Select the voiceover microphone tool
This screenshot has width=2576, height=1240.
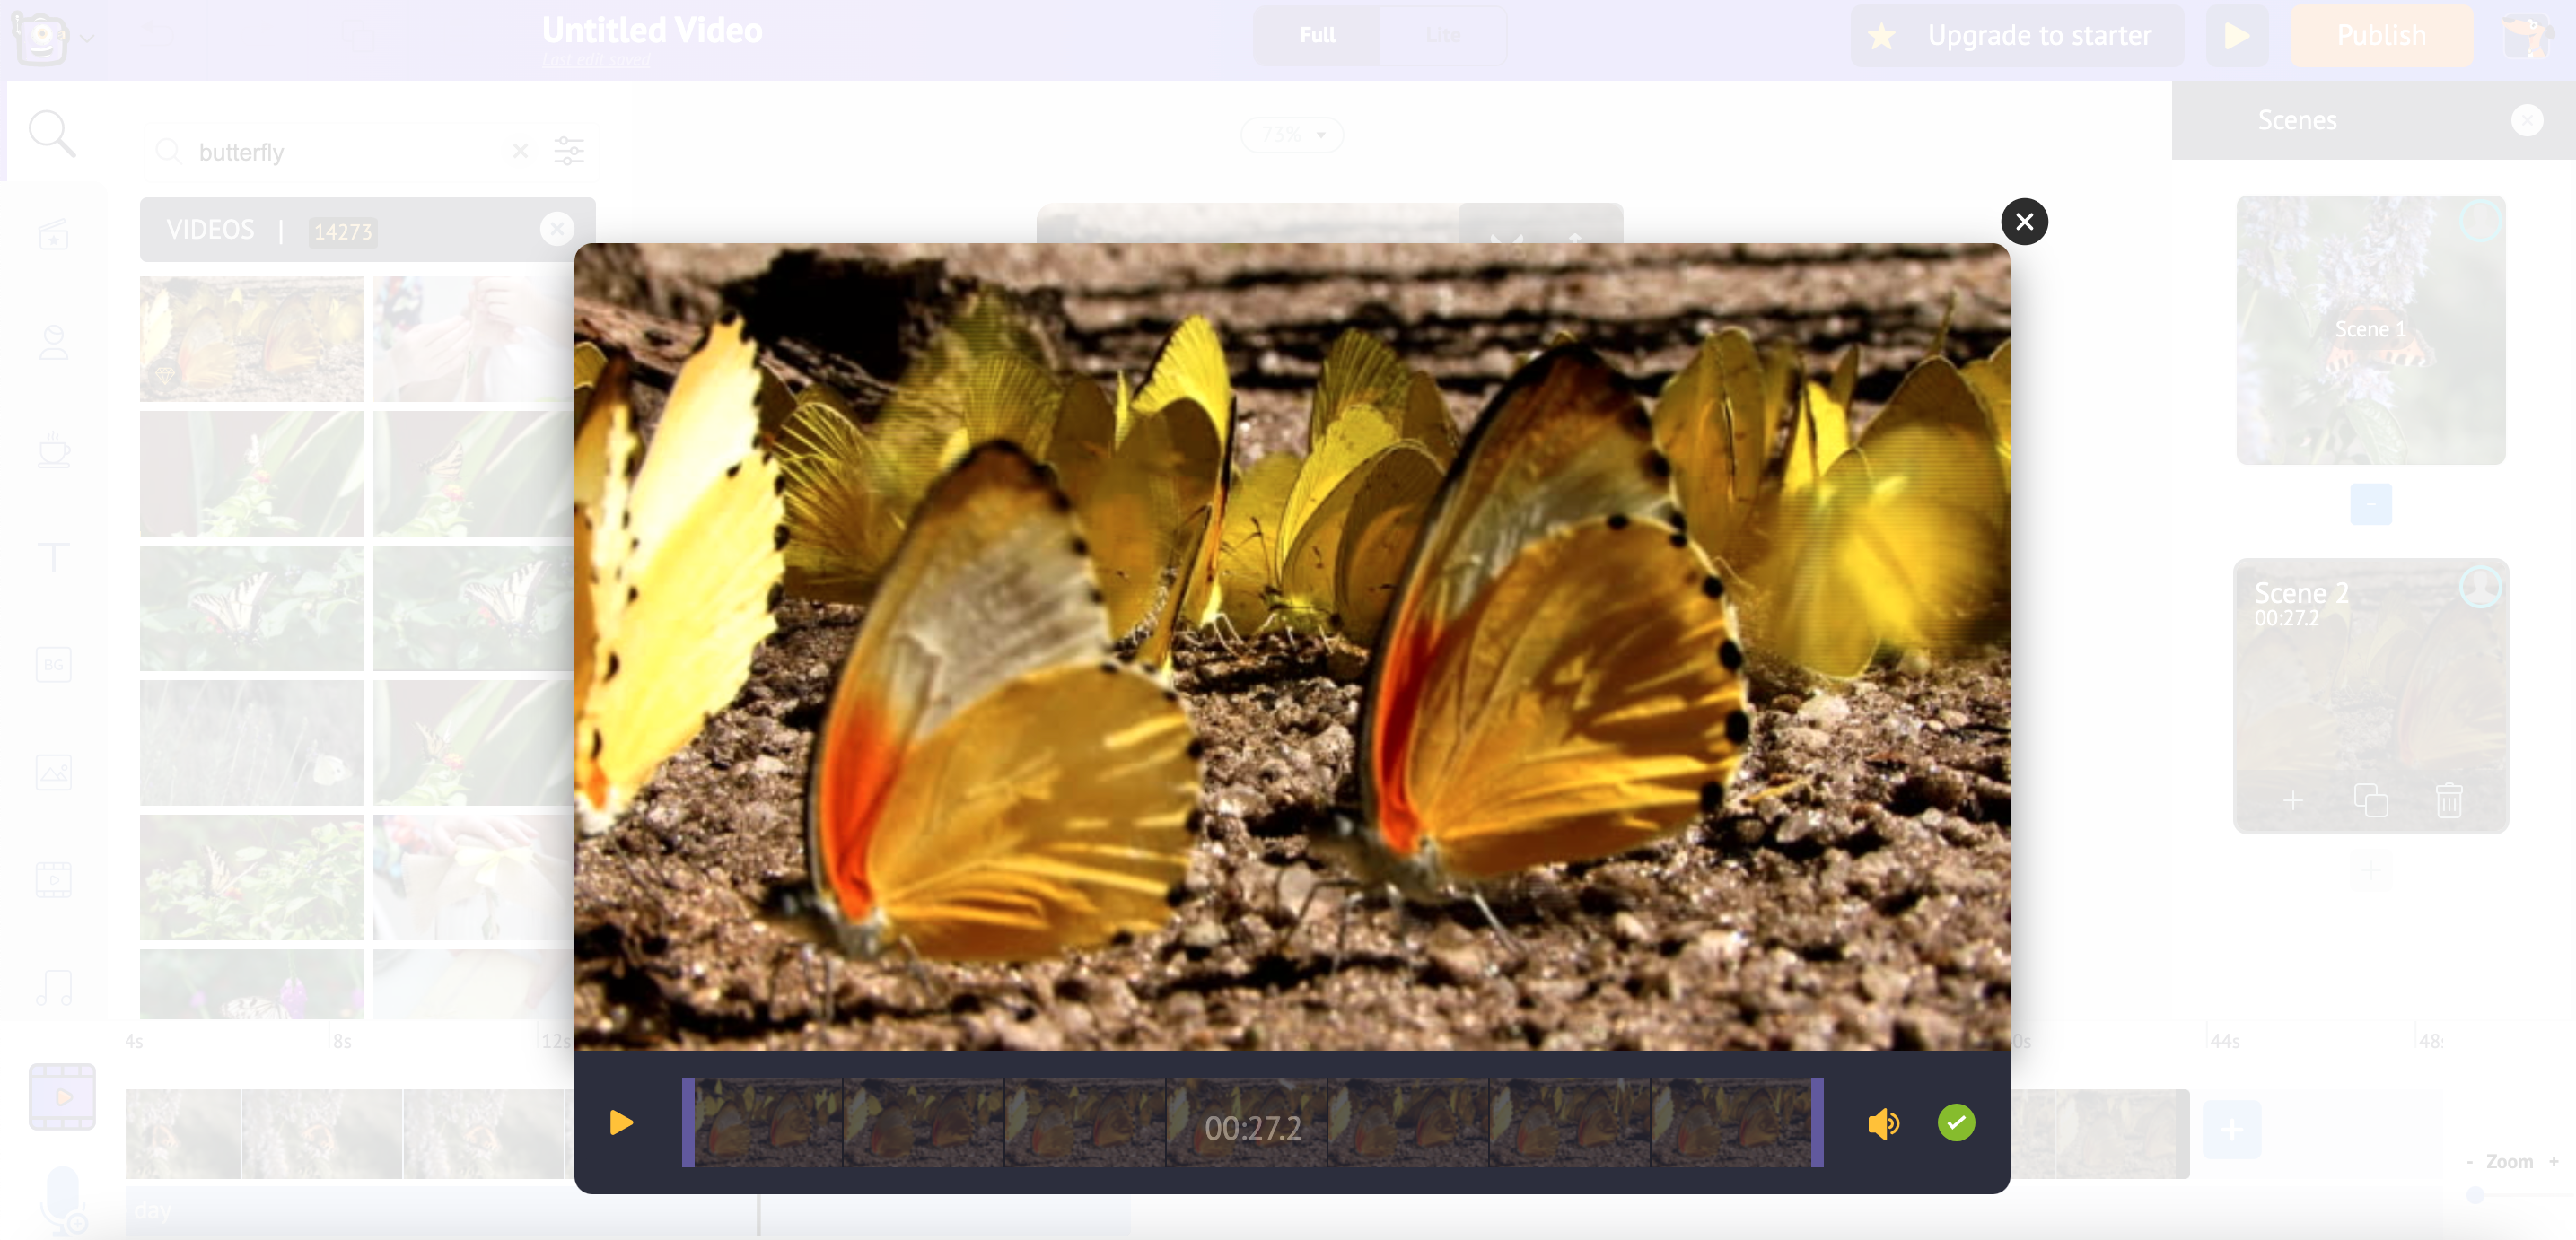tap(62, 1197)
